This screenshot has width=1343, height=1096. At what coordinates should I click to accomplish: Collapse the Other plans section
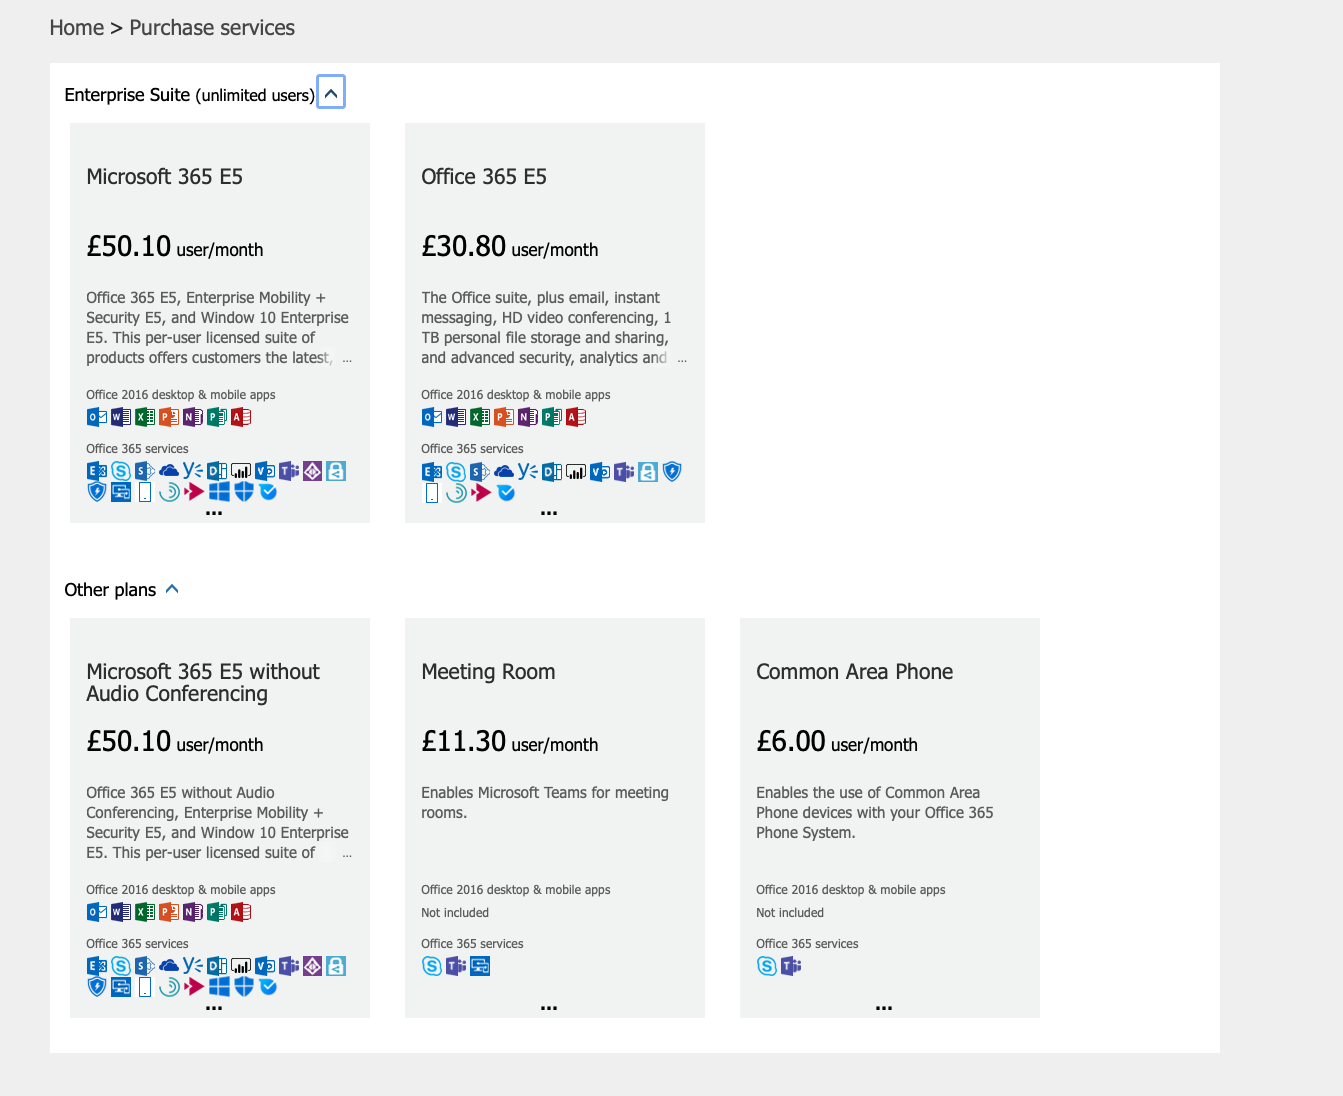coord(172,589)
